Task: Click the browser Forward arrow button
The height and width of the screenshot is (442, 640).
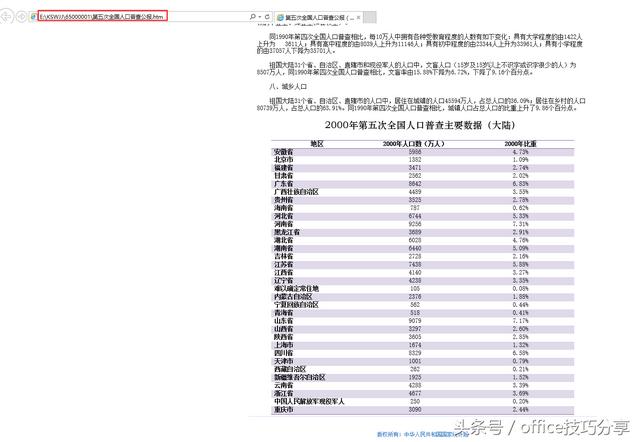Action: tap(21, 17)
